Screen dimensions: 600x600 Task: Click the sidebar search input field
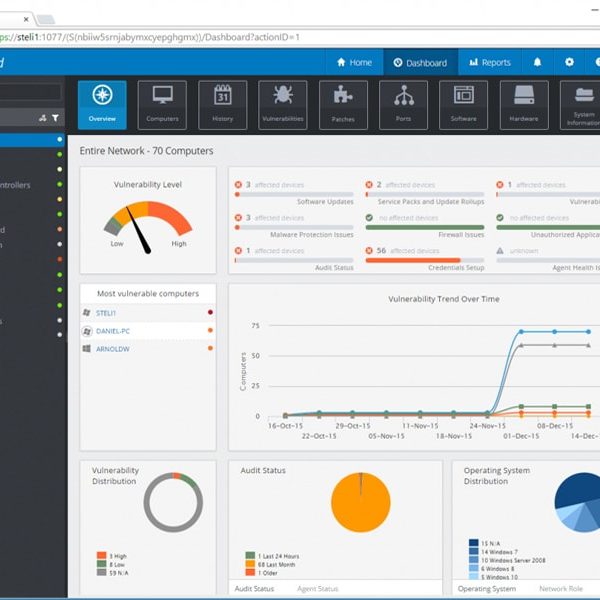click(x=30, y=92)
